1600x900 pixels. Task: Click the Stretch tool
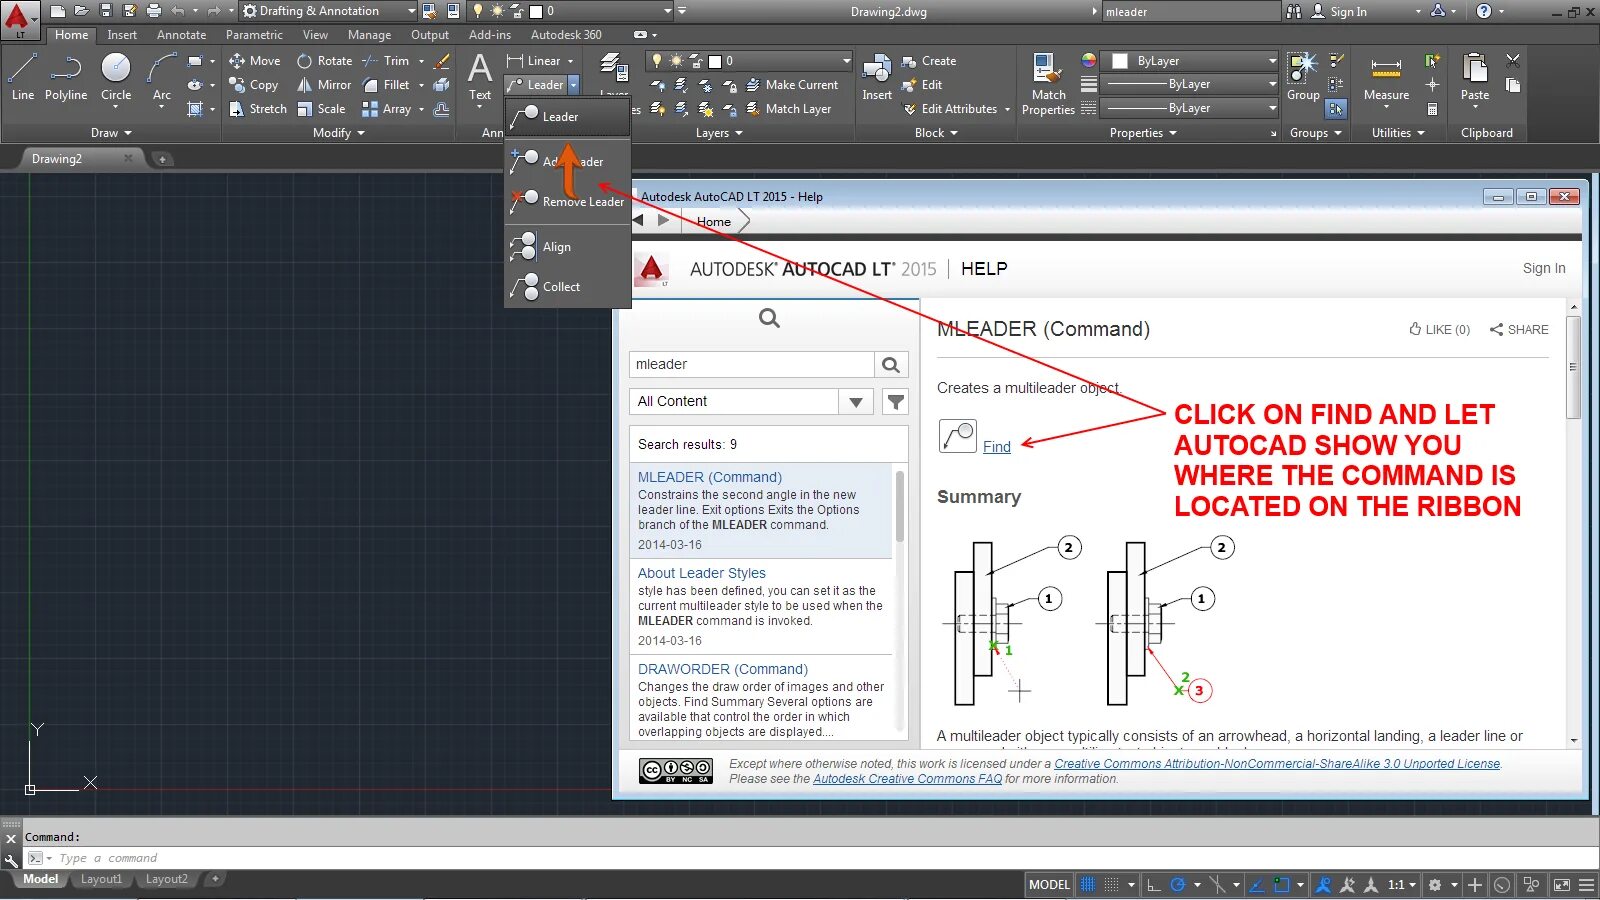pyautogui.click(x=257, y=109)
